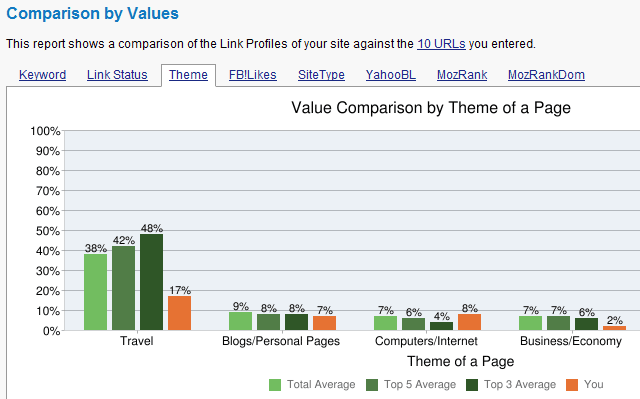Toggle the Top 5 Average legend label
Image resolution: width=640 pixels, height=399 pixels.
tap(420, 384)
